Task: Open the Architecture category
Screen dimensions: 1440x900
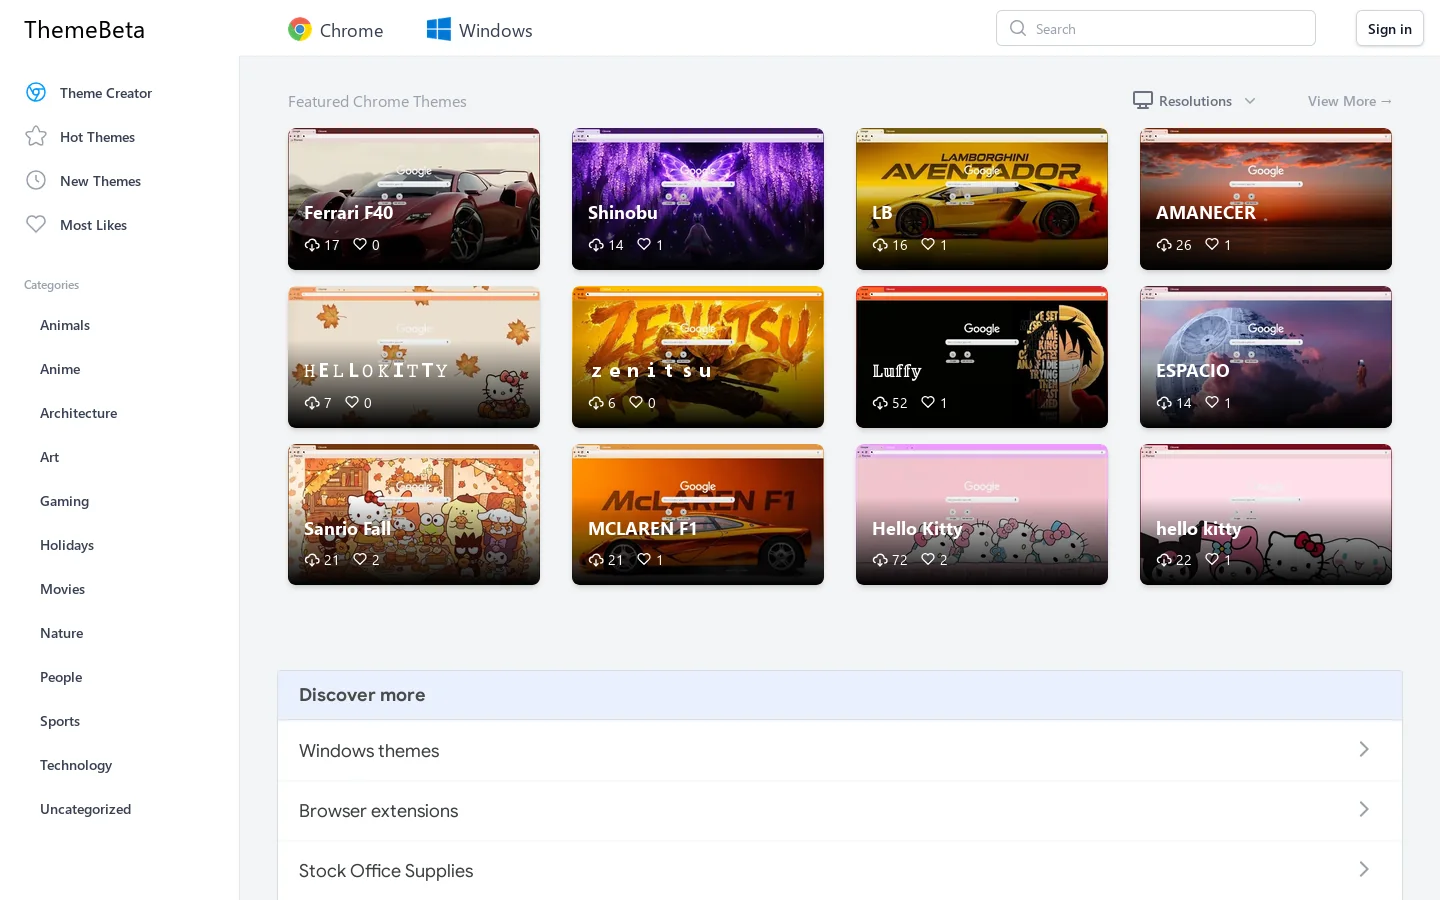Action: 78,413
